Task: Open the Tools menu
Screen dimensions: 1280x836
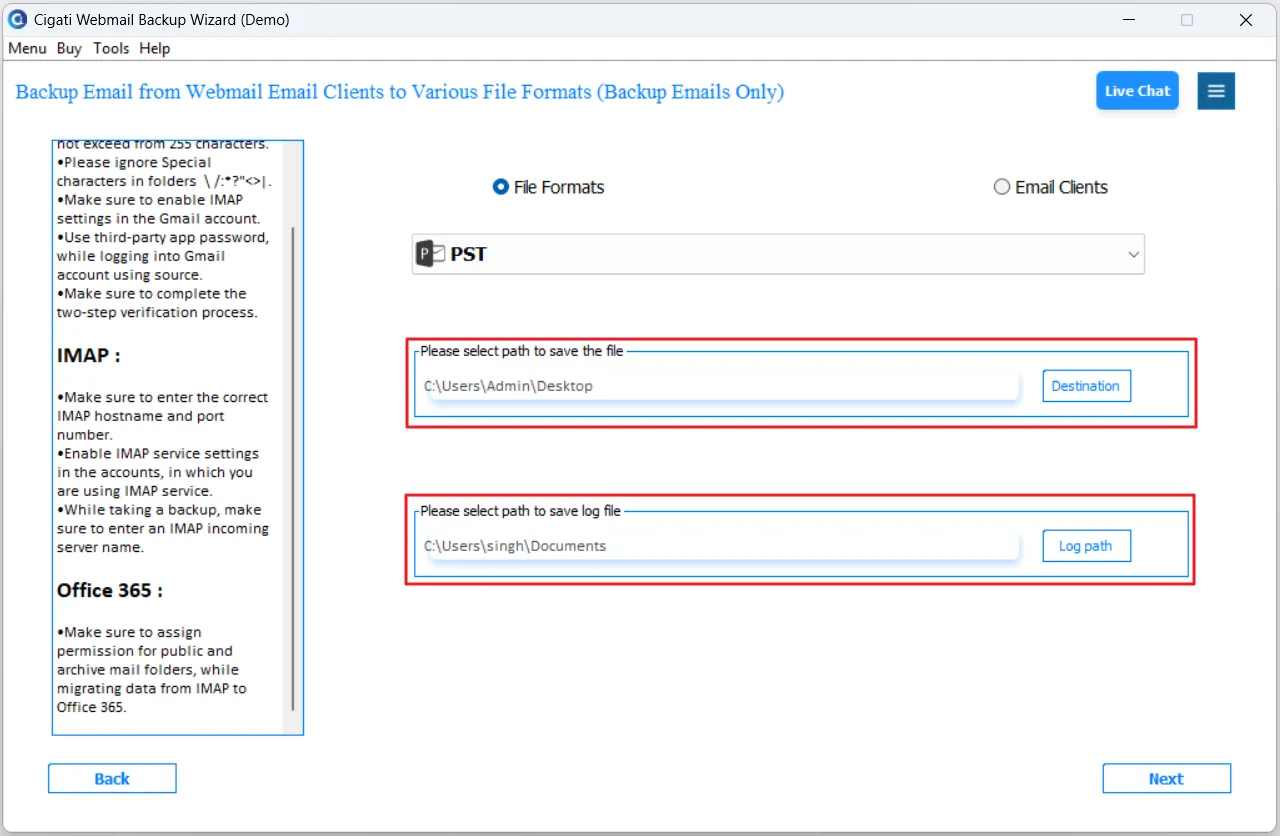Action: click(x=111, y=48)
